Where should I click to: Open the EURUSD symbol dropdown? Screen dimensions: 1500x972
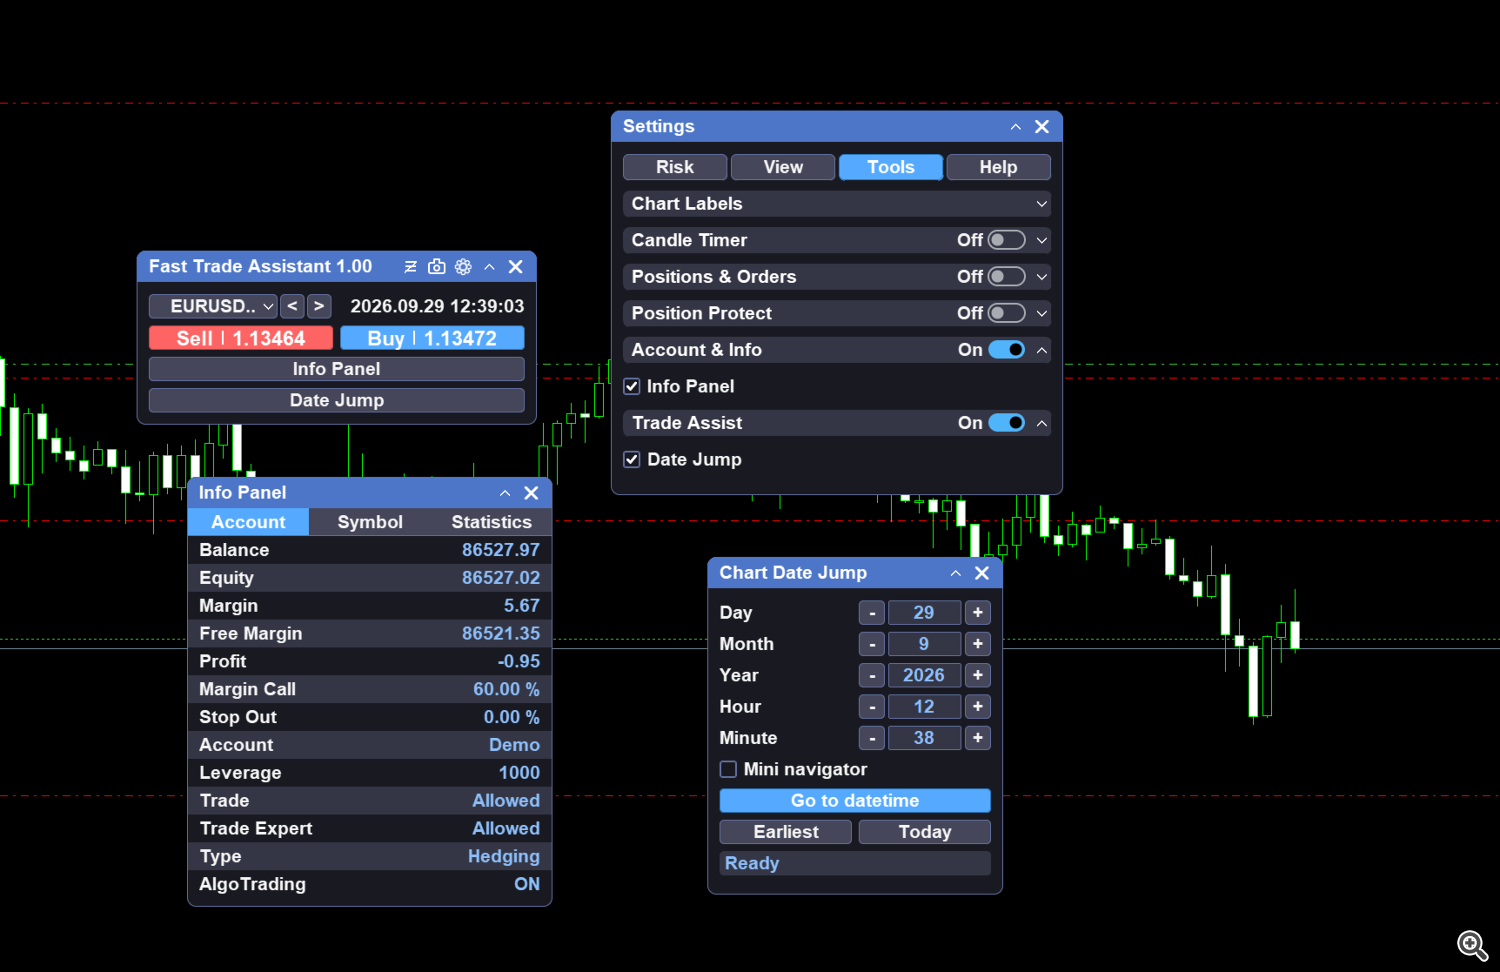tap(213, 306)
